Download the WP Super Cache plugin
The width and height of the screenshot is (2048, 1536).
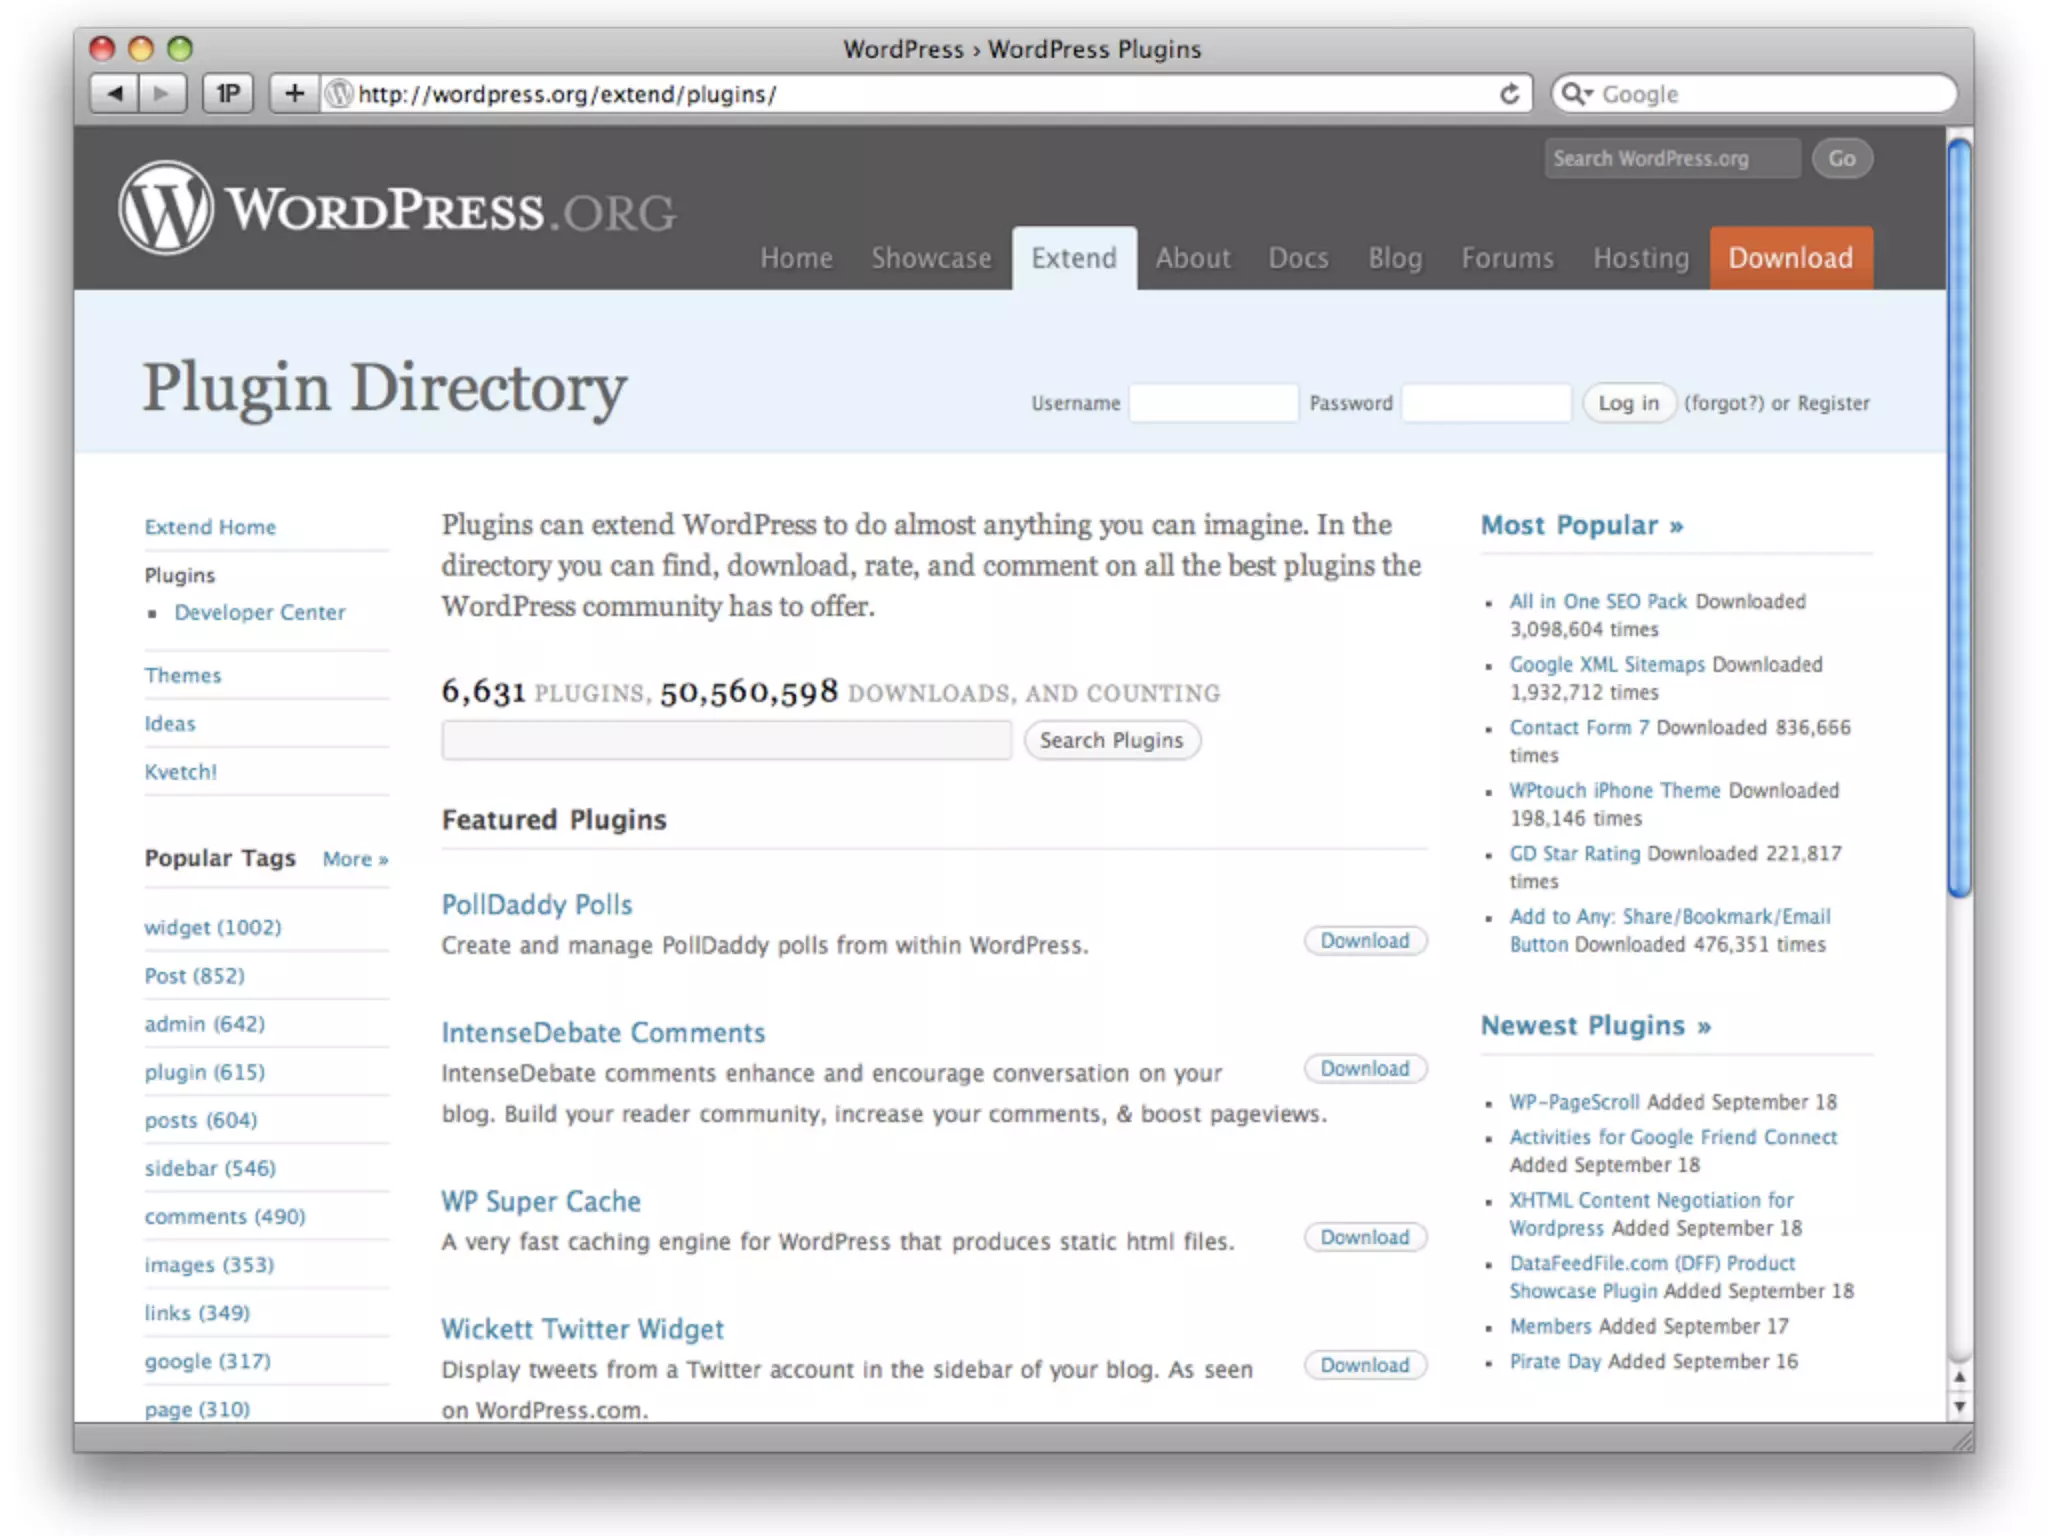click(1364, 1238)
